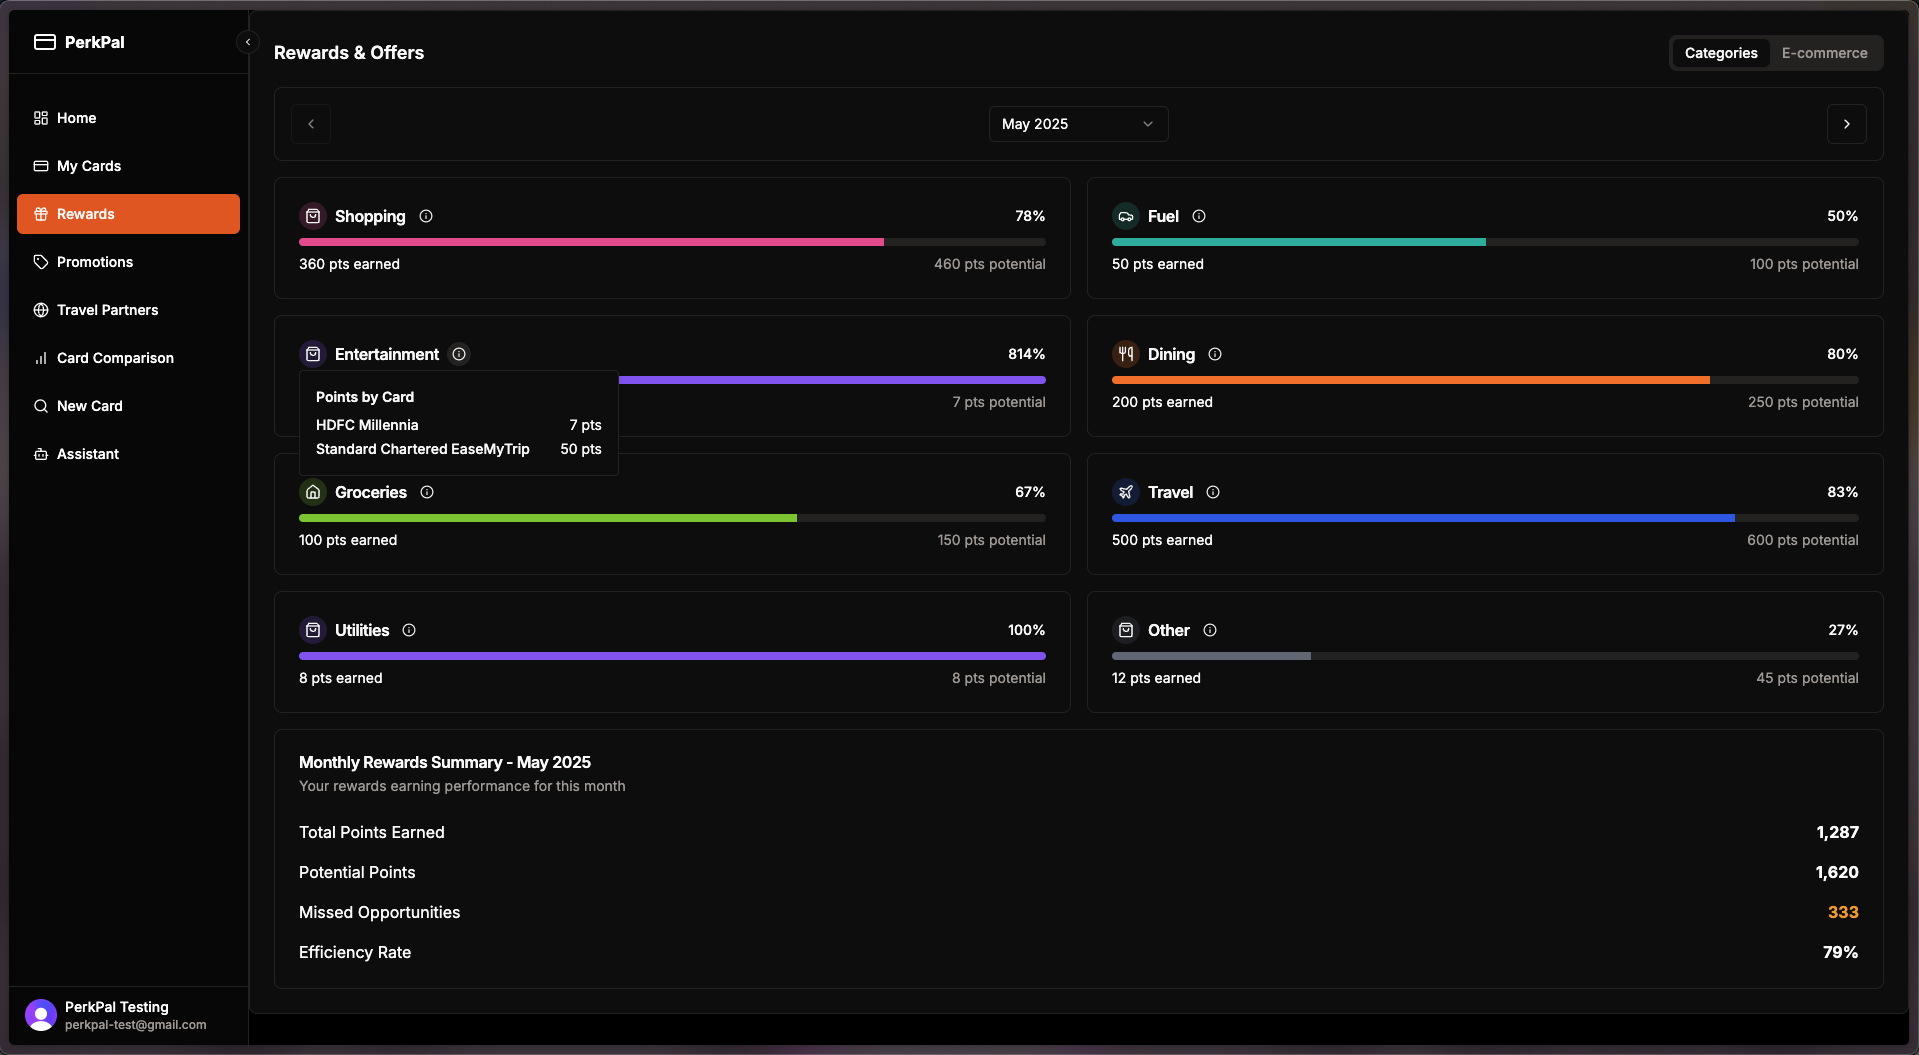This screenshot has height=1055, width=1919.
Task: Select the Rewards sidebar item
Action: [128, 214]
